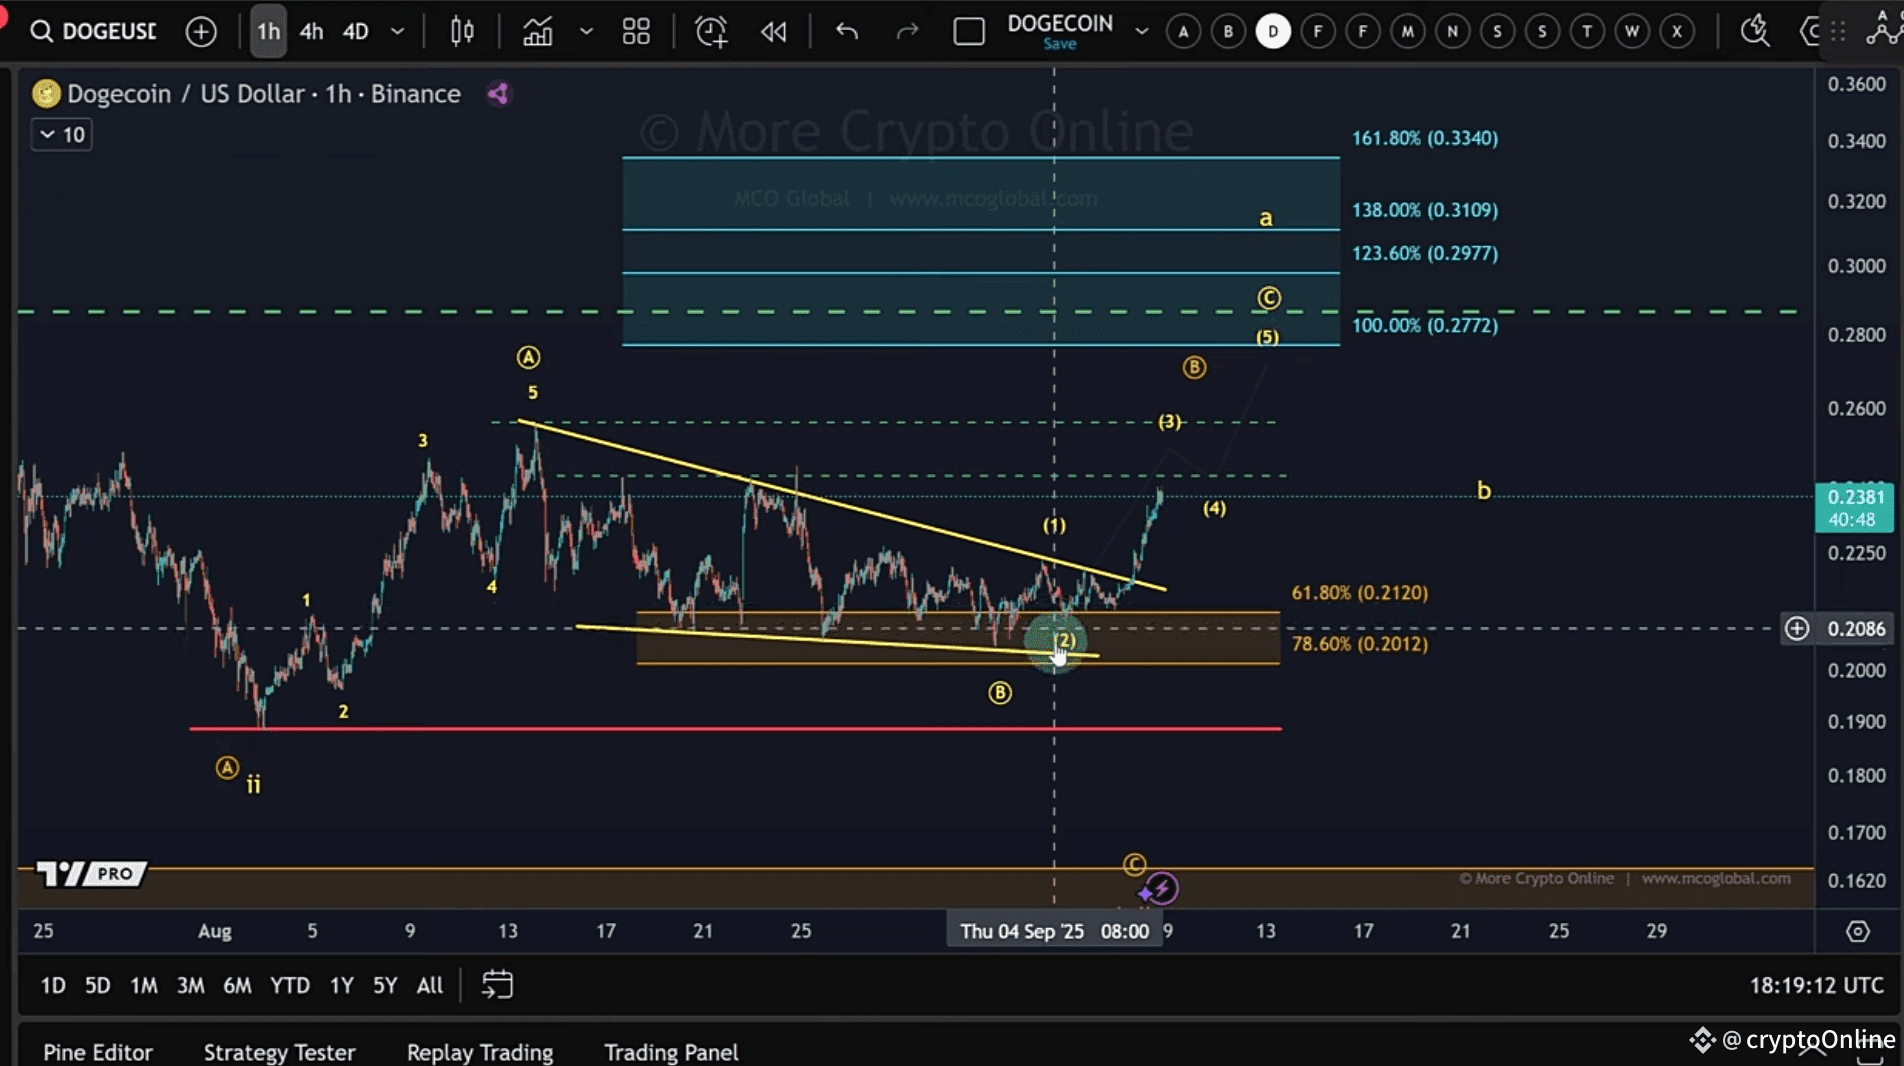This screenshot has width=1904, height=1066.
Task: Set the range to 5Y
Action: point(385,985)
